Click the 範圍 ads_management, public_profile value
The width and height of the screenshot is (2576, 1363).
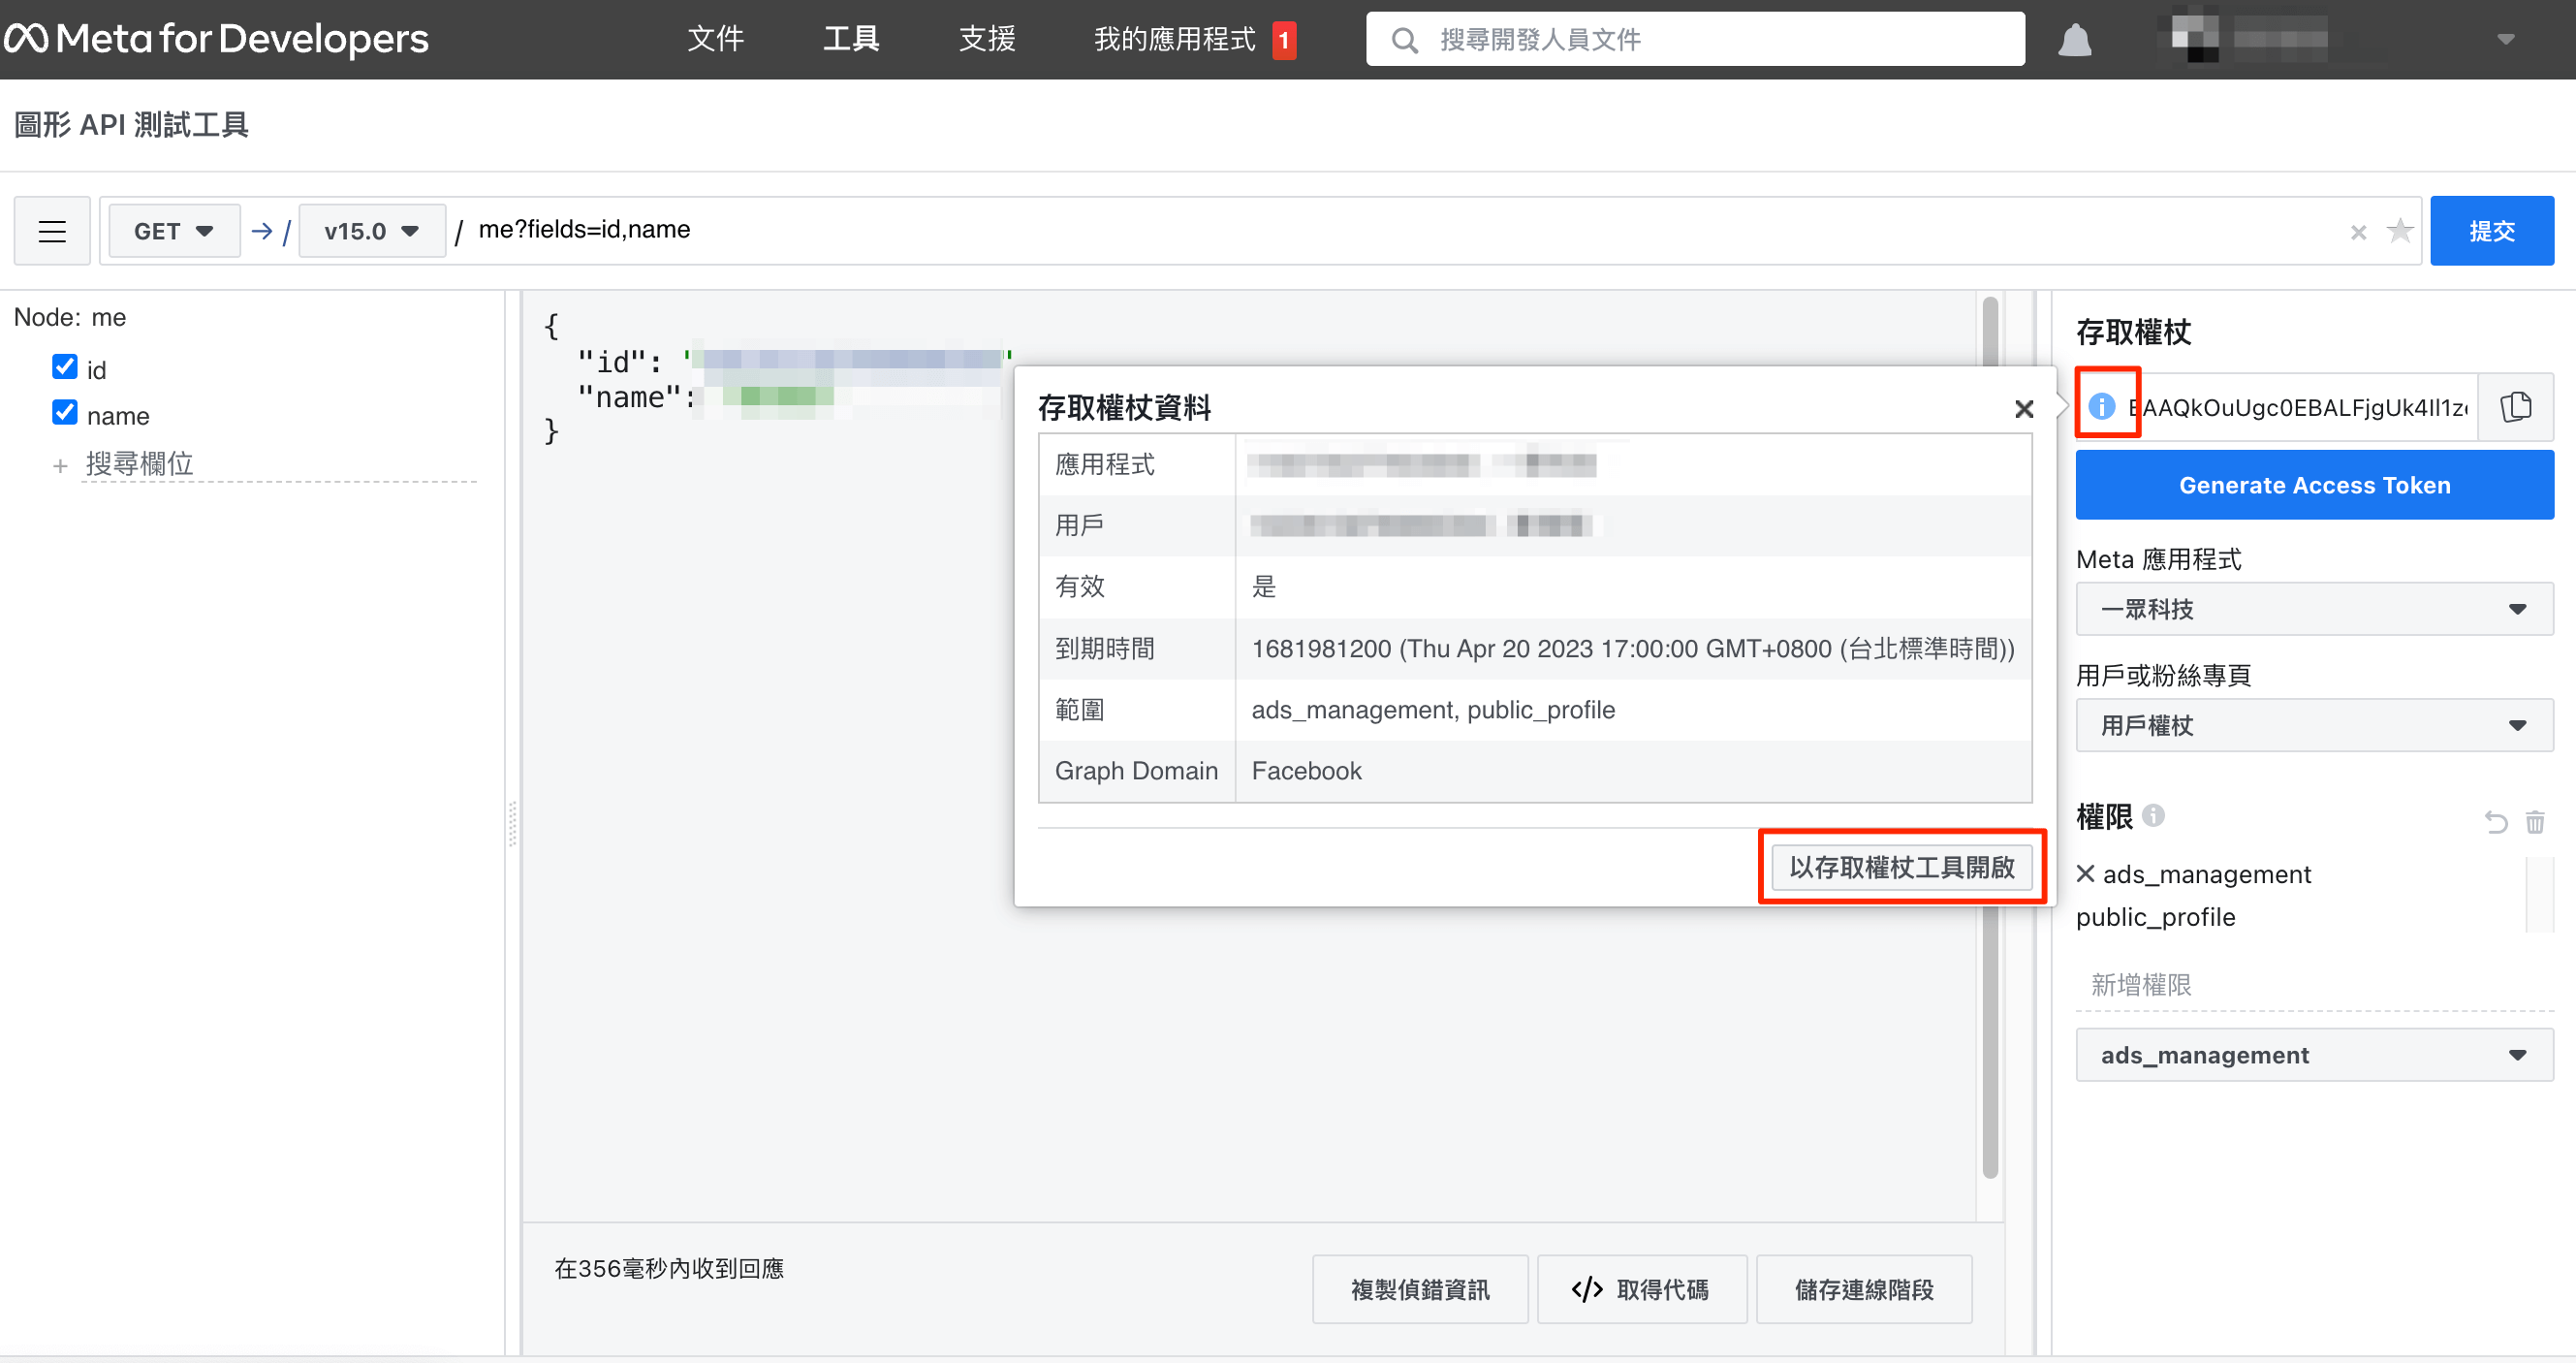pos(1433,710)
